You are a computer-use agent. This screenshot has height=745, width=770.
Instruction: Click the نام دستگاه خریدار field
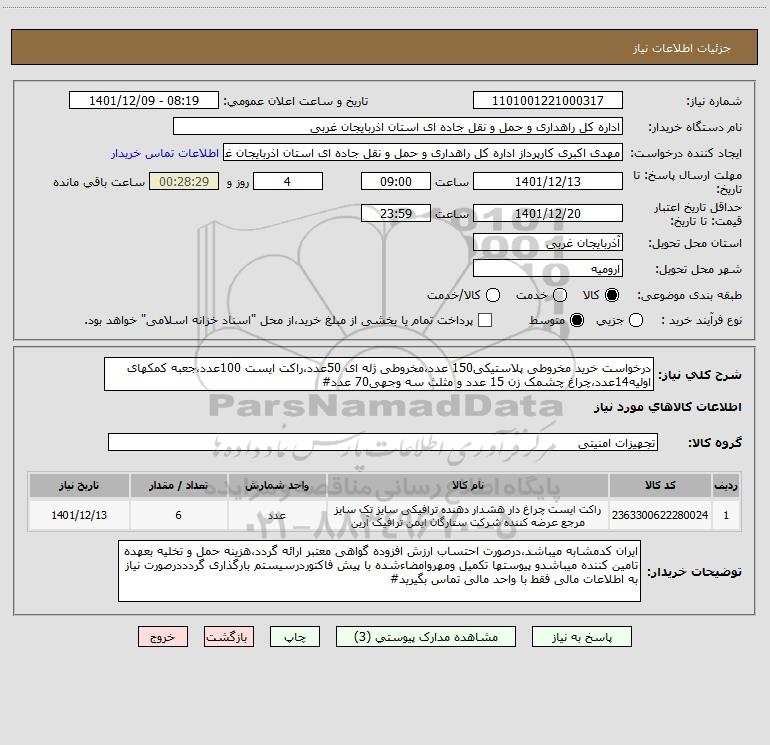pyautogui.click(x=398, y=127)
